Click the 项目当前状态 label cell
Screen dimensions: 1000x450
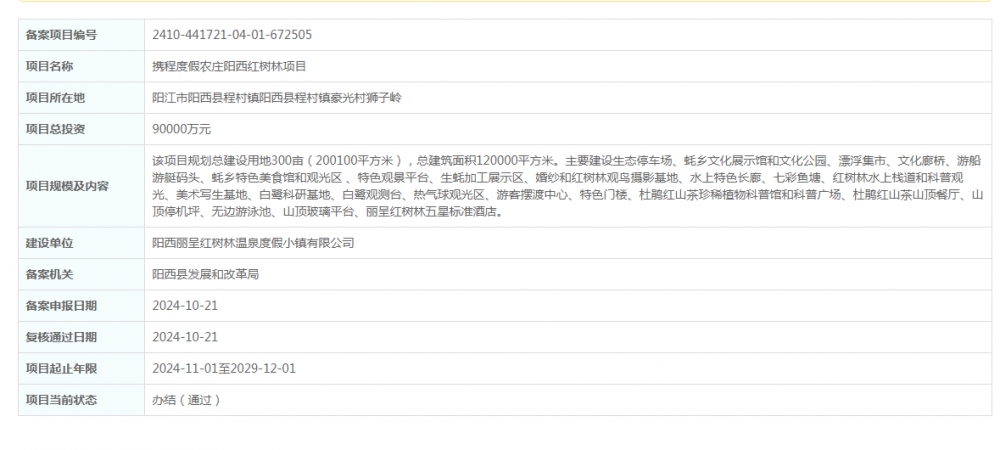[82, 400]
